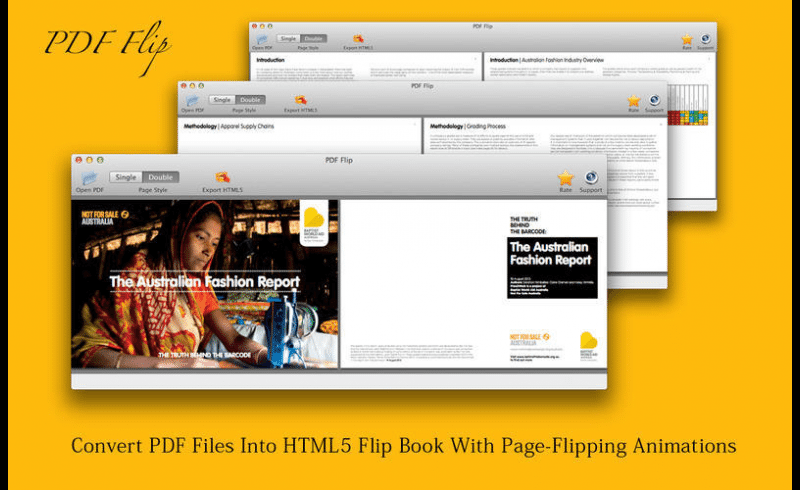This screenshot has width=800, height=490.
Task: Click Rate star in the middle window
Action: pyautogui.click(x=634, y=100)
